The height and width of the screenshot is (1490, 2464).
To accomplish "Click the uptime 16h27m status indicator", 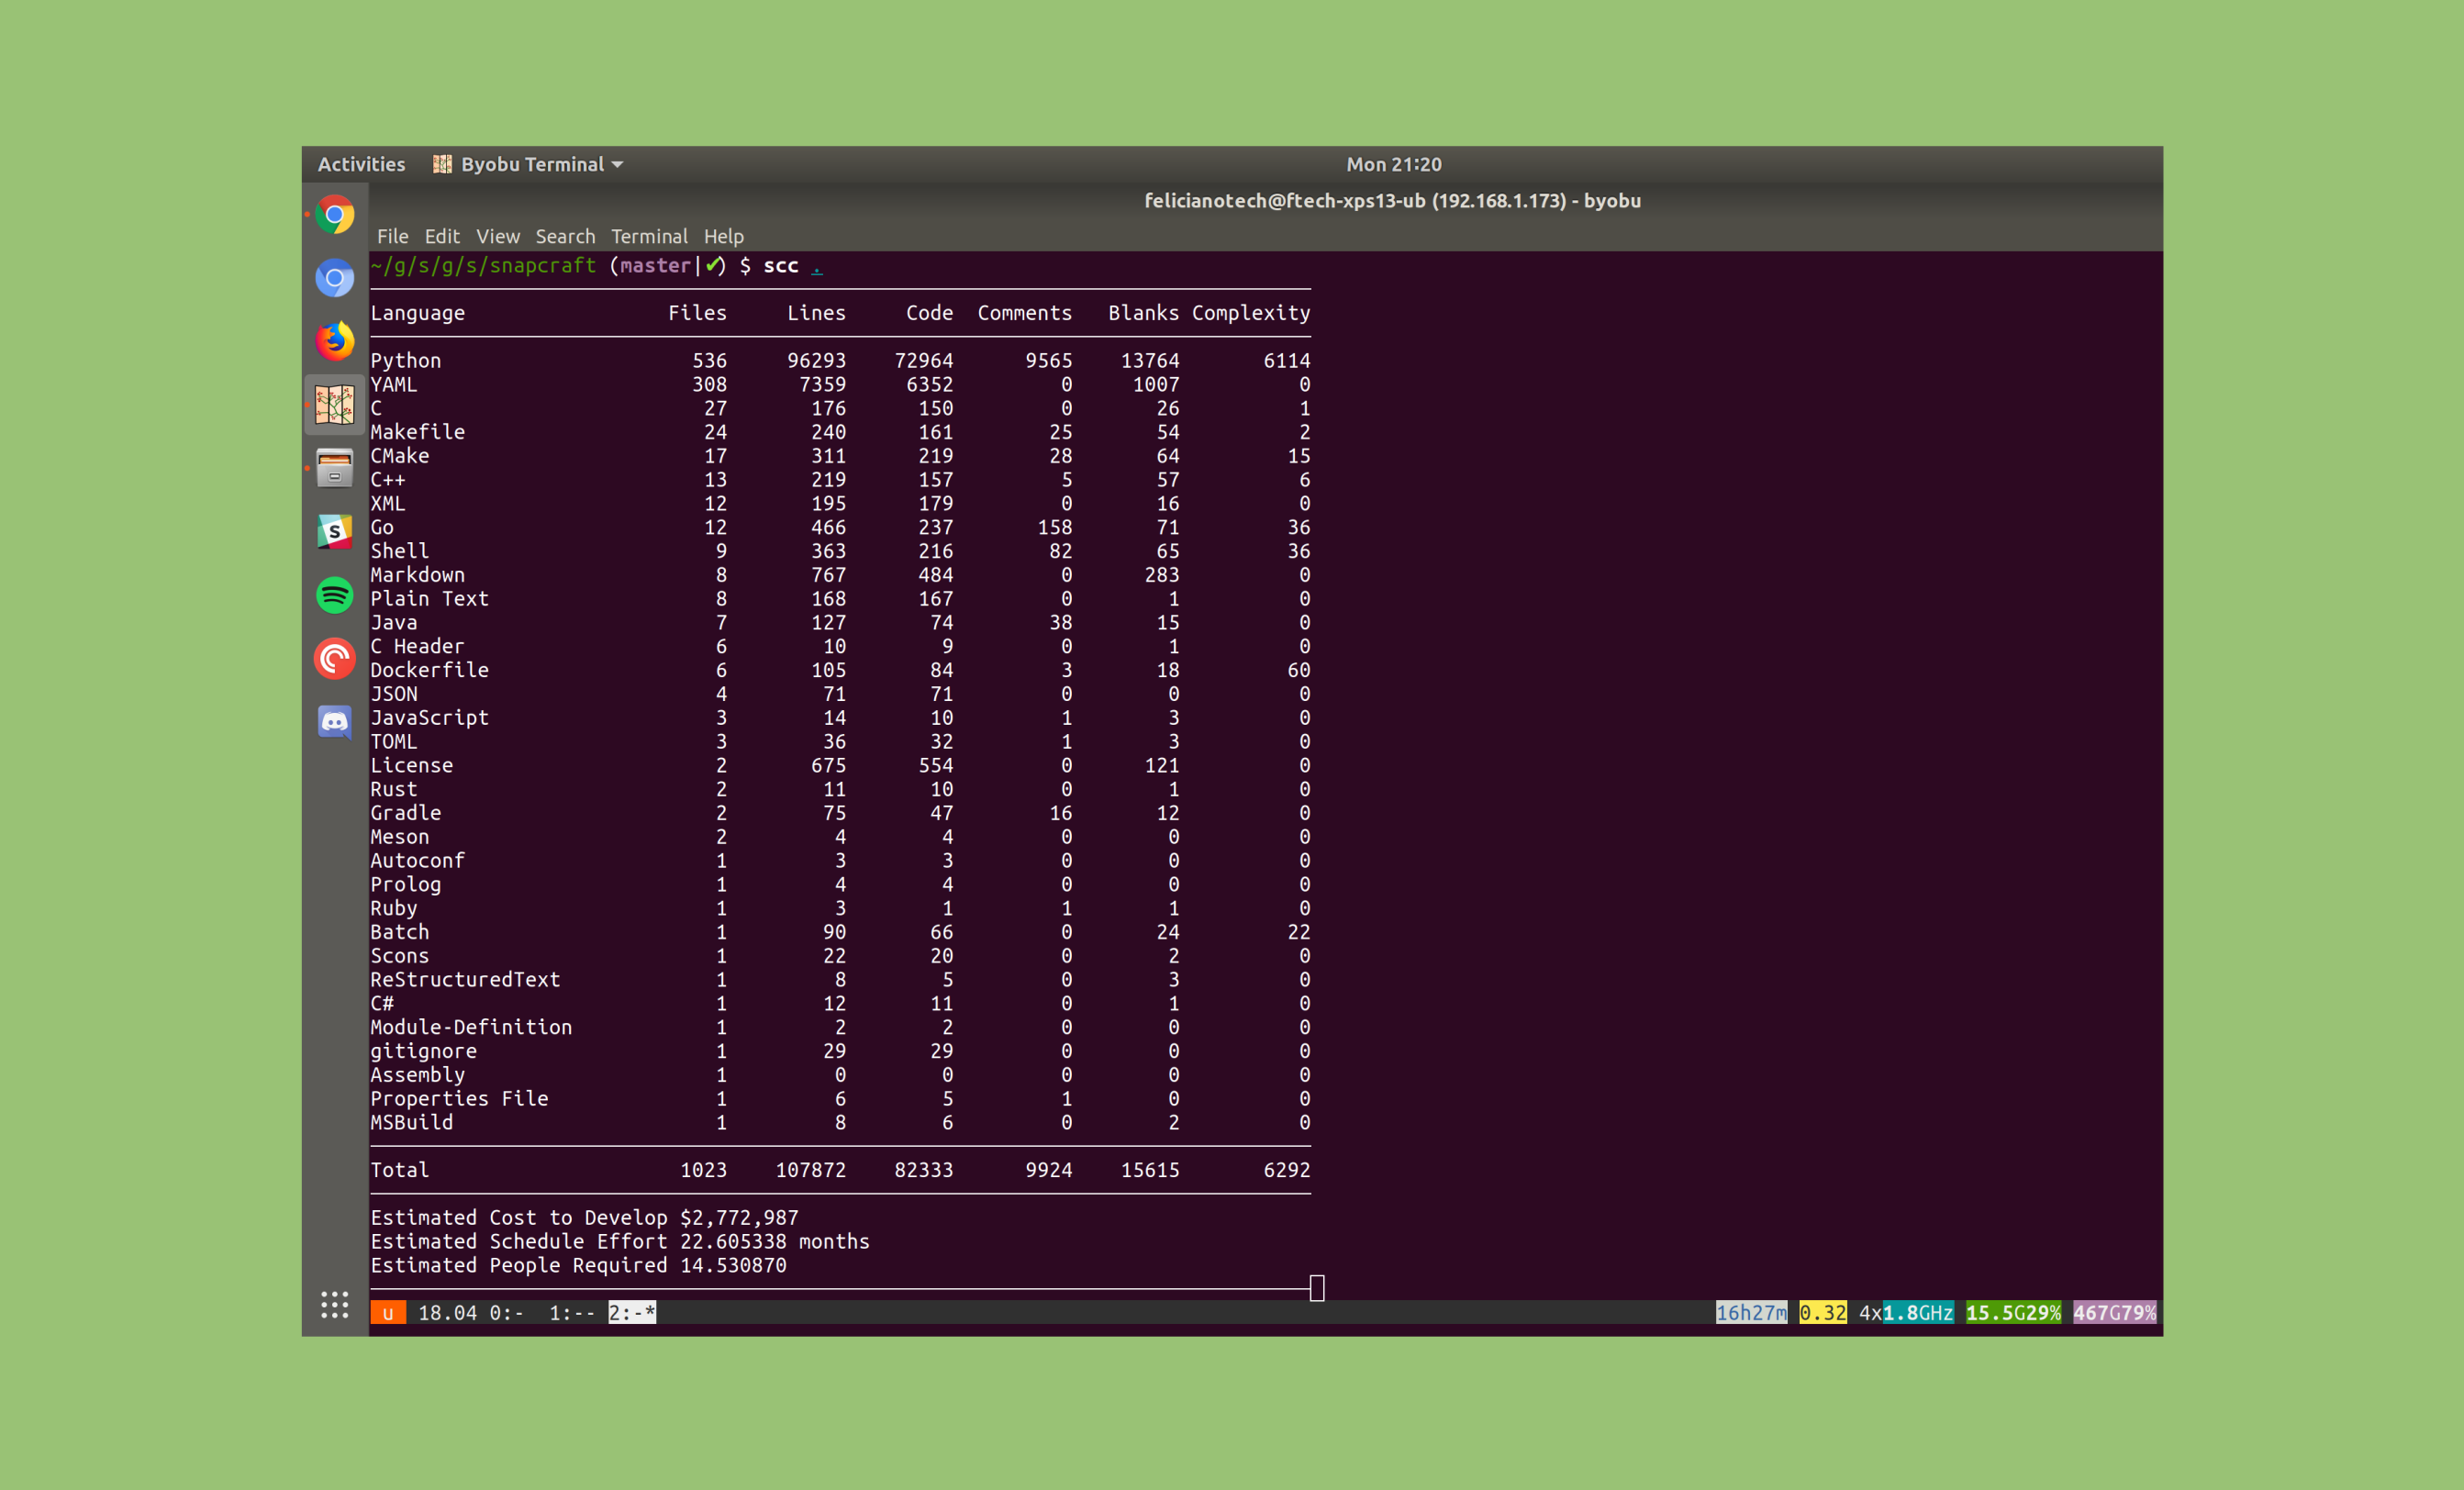I will (x=1751, y=1312).
